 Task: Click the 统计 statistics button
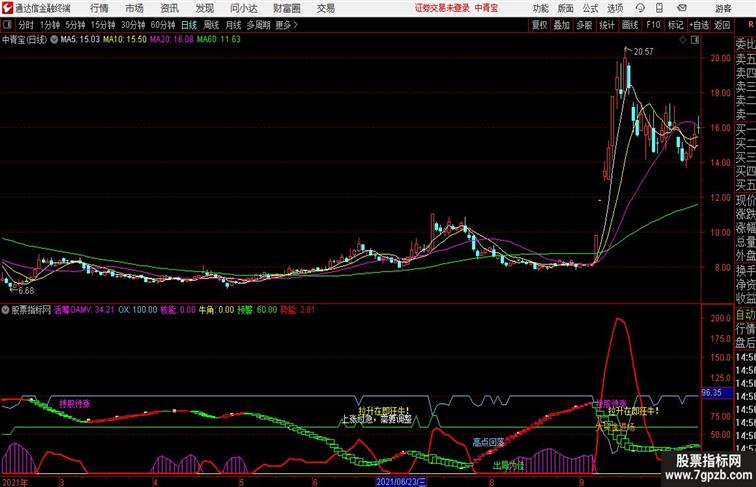click(607, 25)
